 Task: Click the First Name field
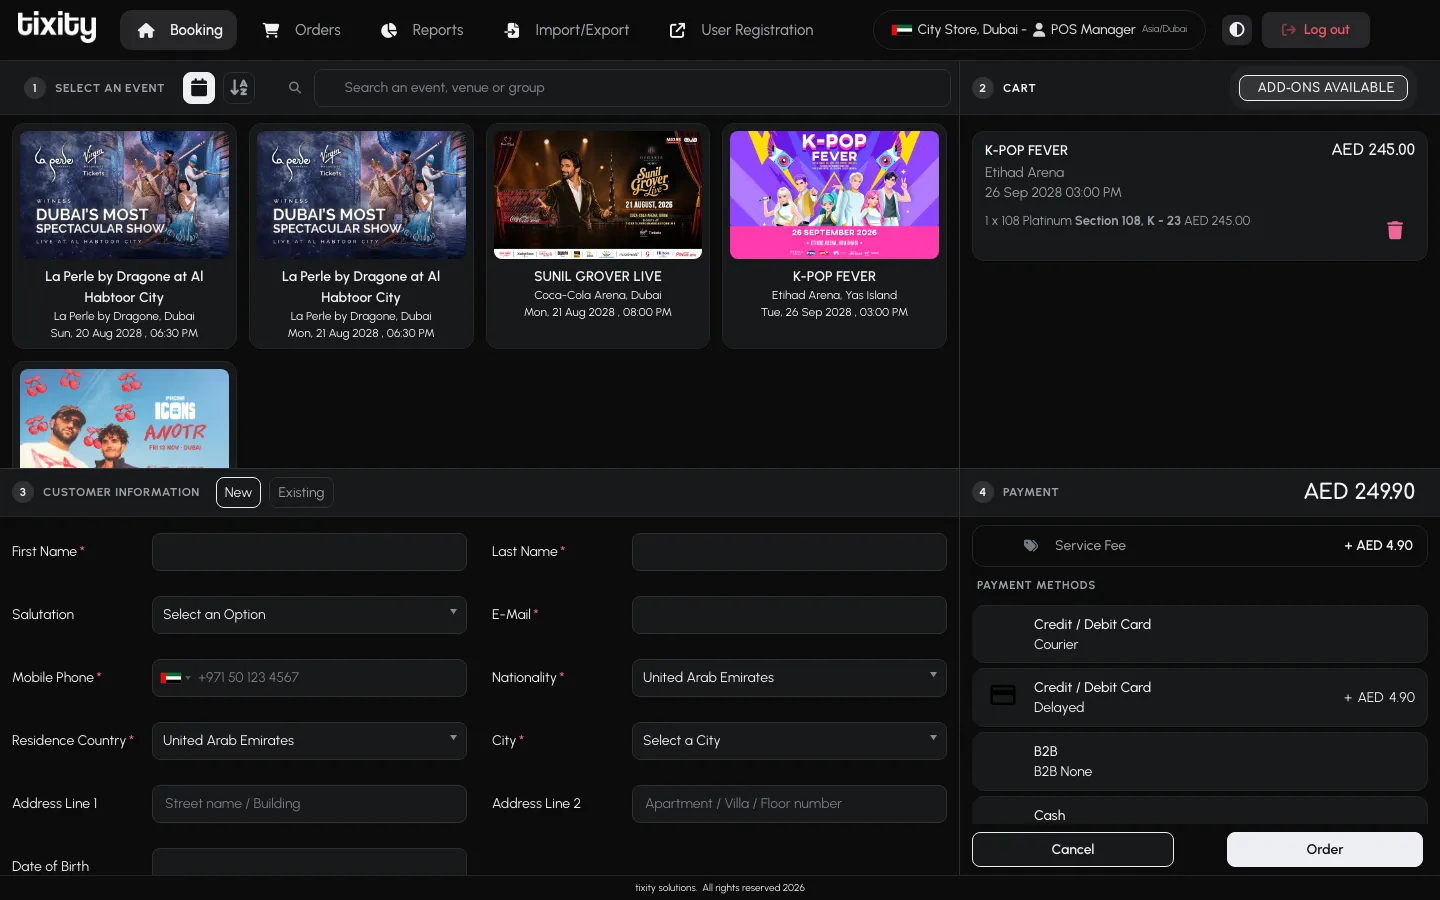[309, 552]
